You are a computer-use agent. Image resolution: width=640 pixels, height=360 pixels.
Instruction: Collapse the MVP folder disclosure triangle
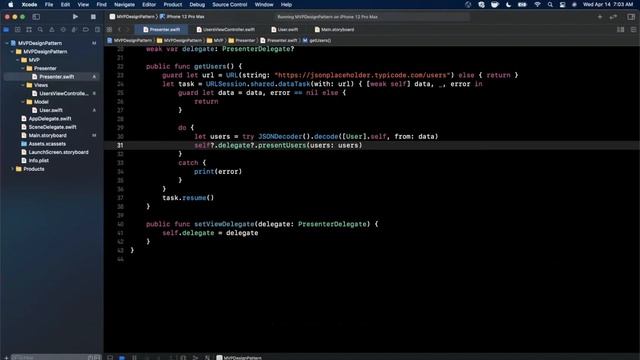click(18, 60)
